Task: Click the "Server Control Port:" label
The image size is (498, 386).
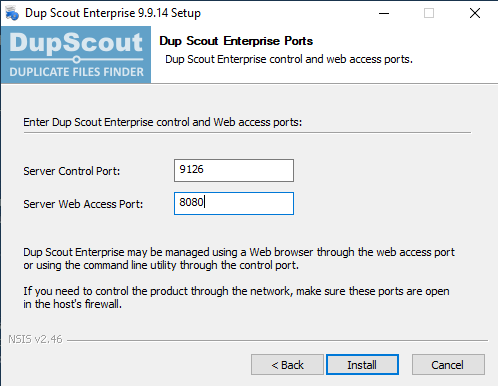Action: click(72, 171)
